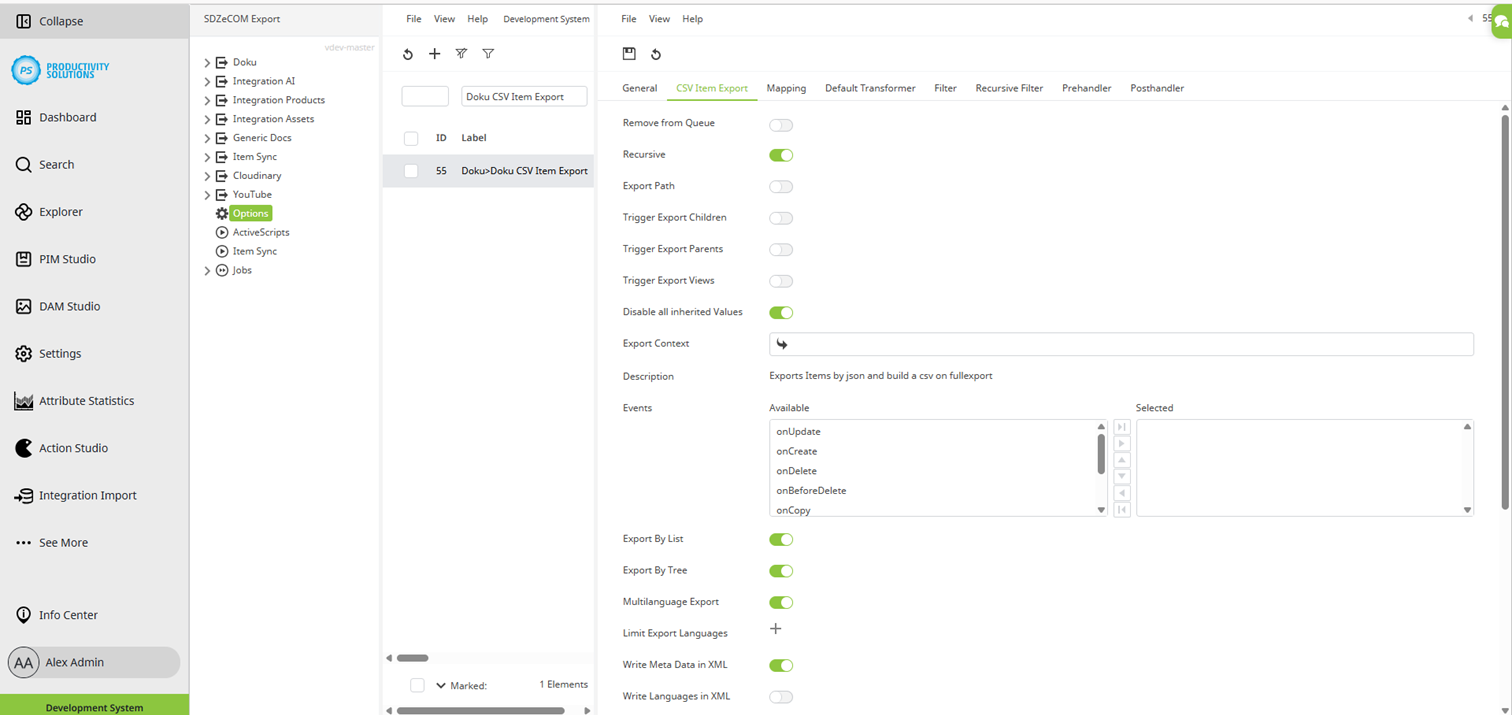The width and height of the screenshot is (1512, 715).
Task: Open ActiveScripts in the tree
Action: coord(261,232)
